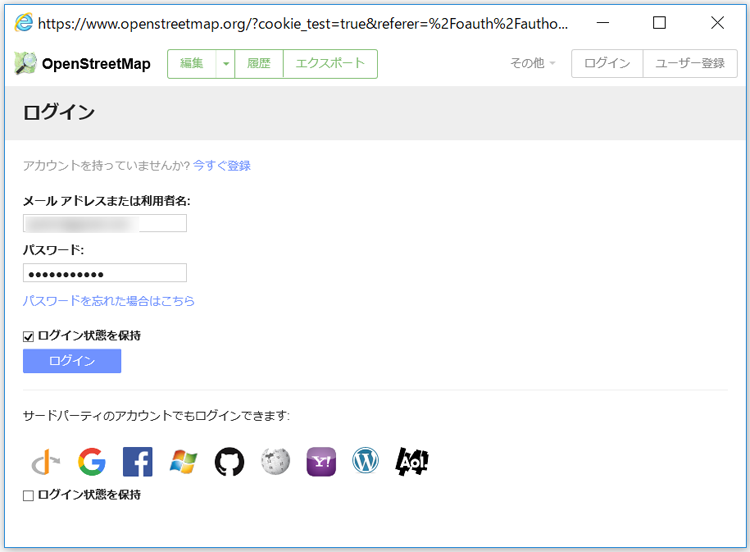Check ログイン状態を保持 below third-party icons
The width and height of the screenshot is (750, 552).
[x=28, y=496]
